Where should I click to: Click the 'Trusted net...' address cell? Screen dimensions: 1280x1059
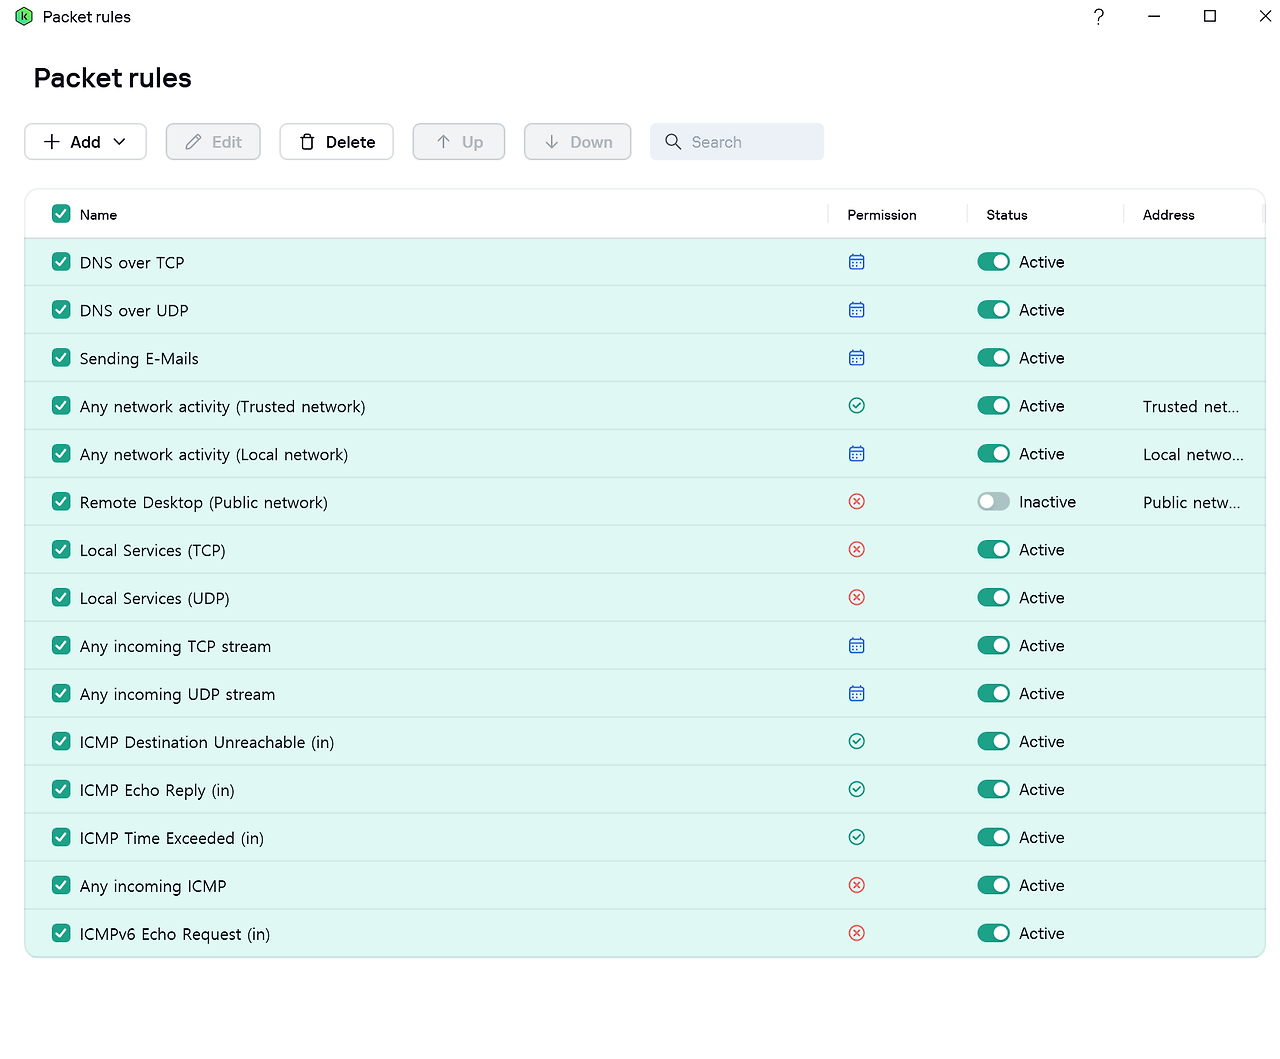(x=1191, y=406)
